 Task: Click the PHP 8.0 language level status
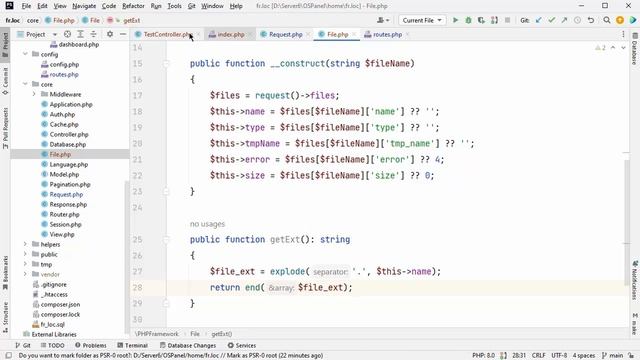(483, 356)
